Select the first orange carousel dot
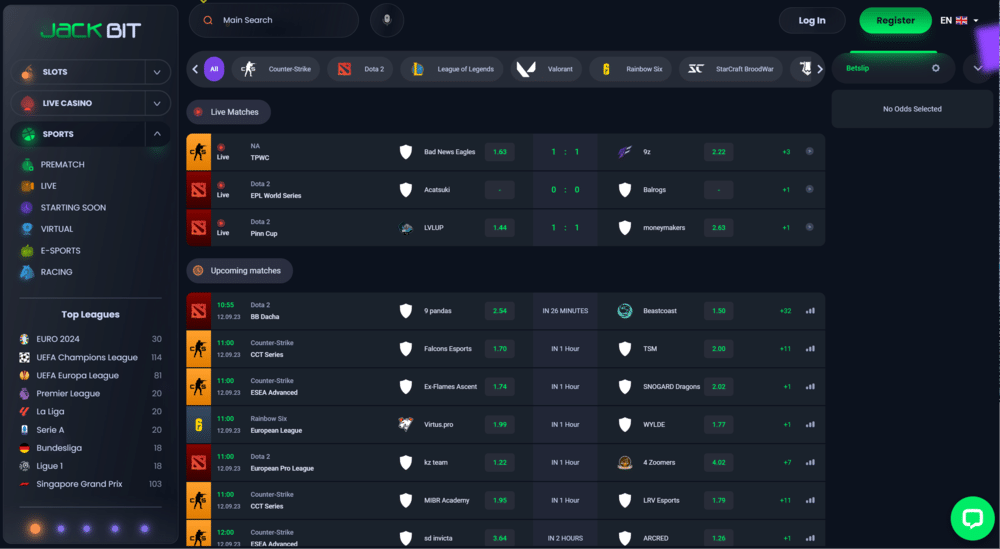Viewport: 1000px width, 549px height. [x=35, y=529]
